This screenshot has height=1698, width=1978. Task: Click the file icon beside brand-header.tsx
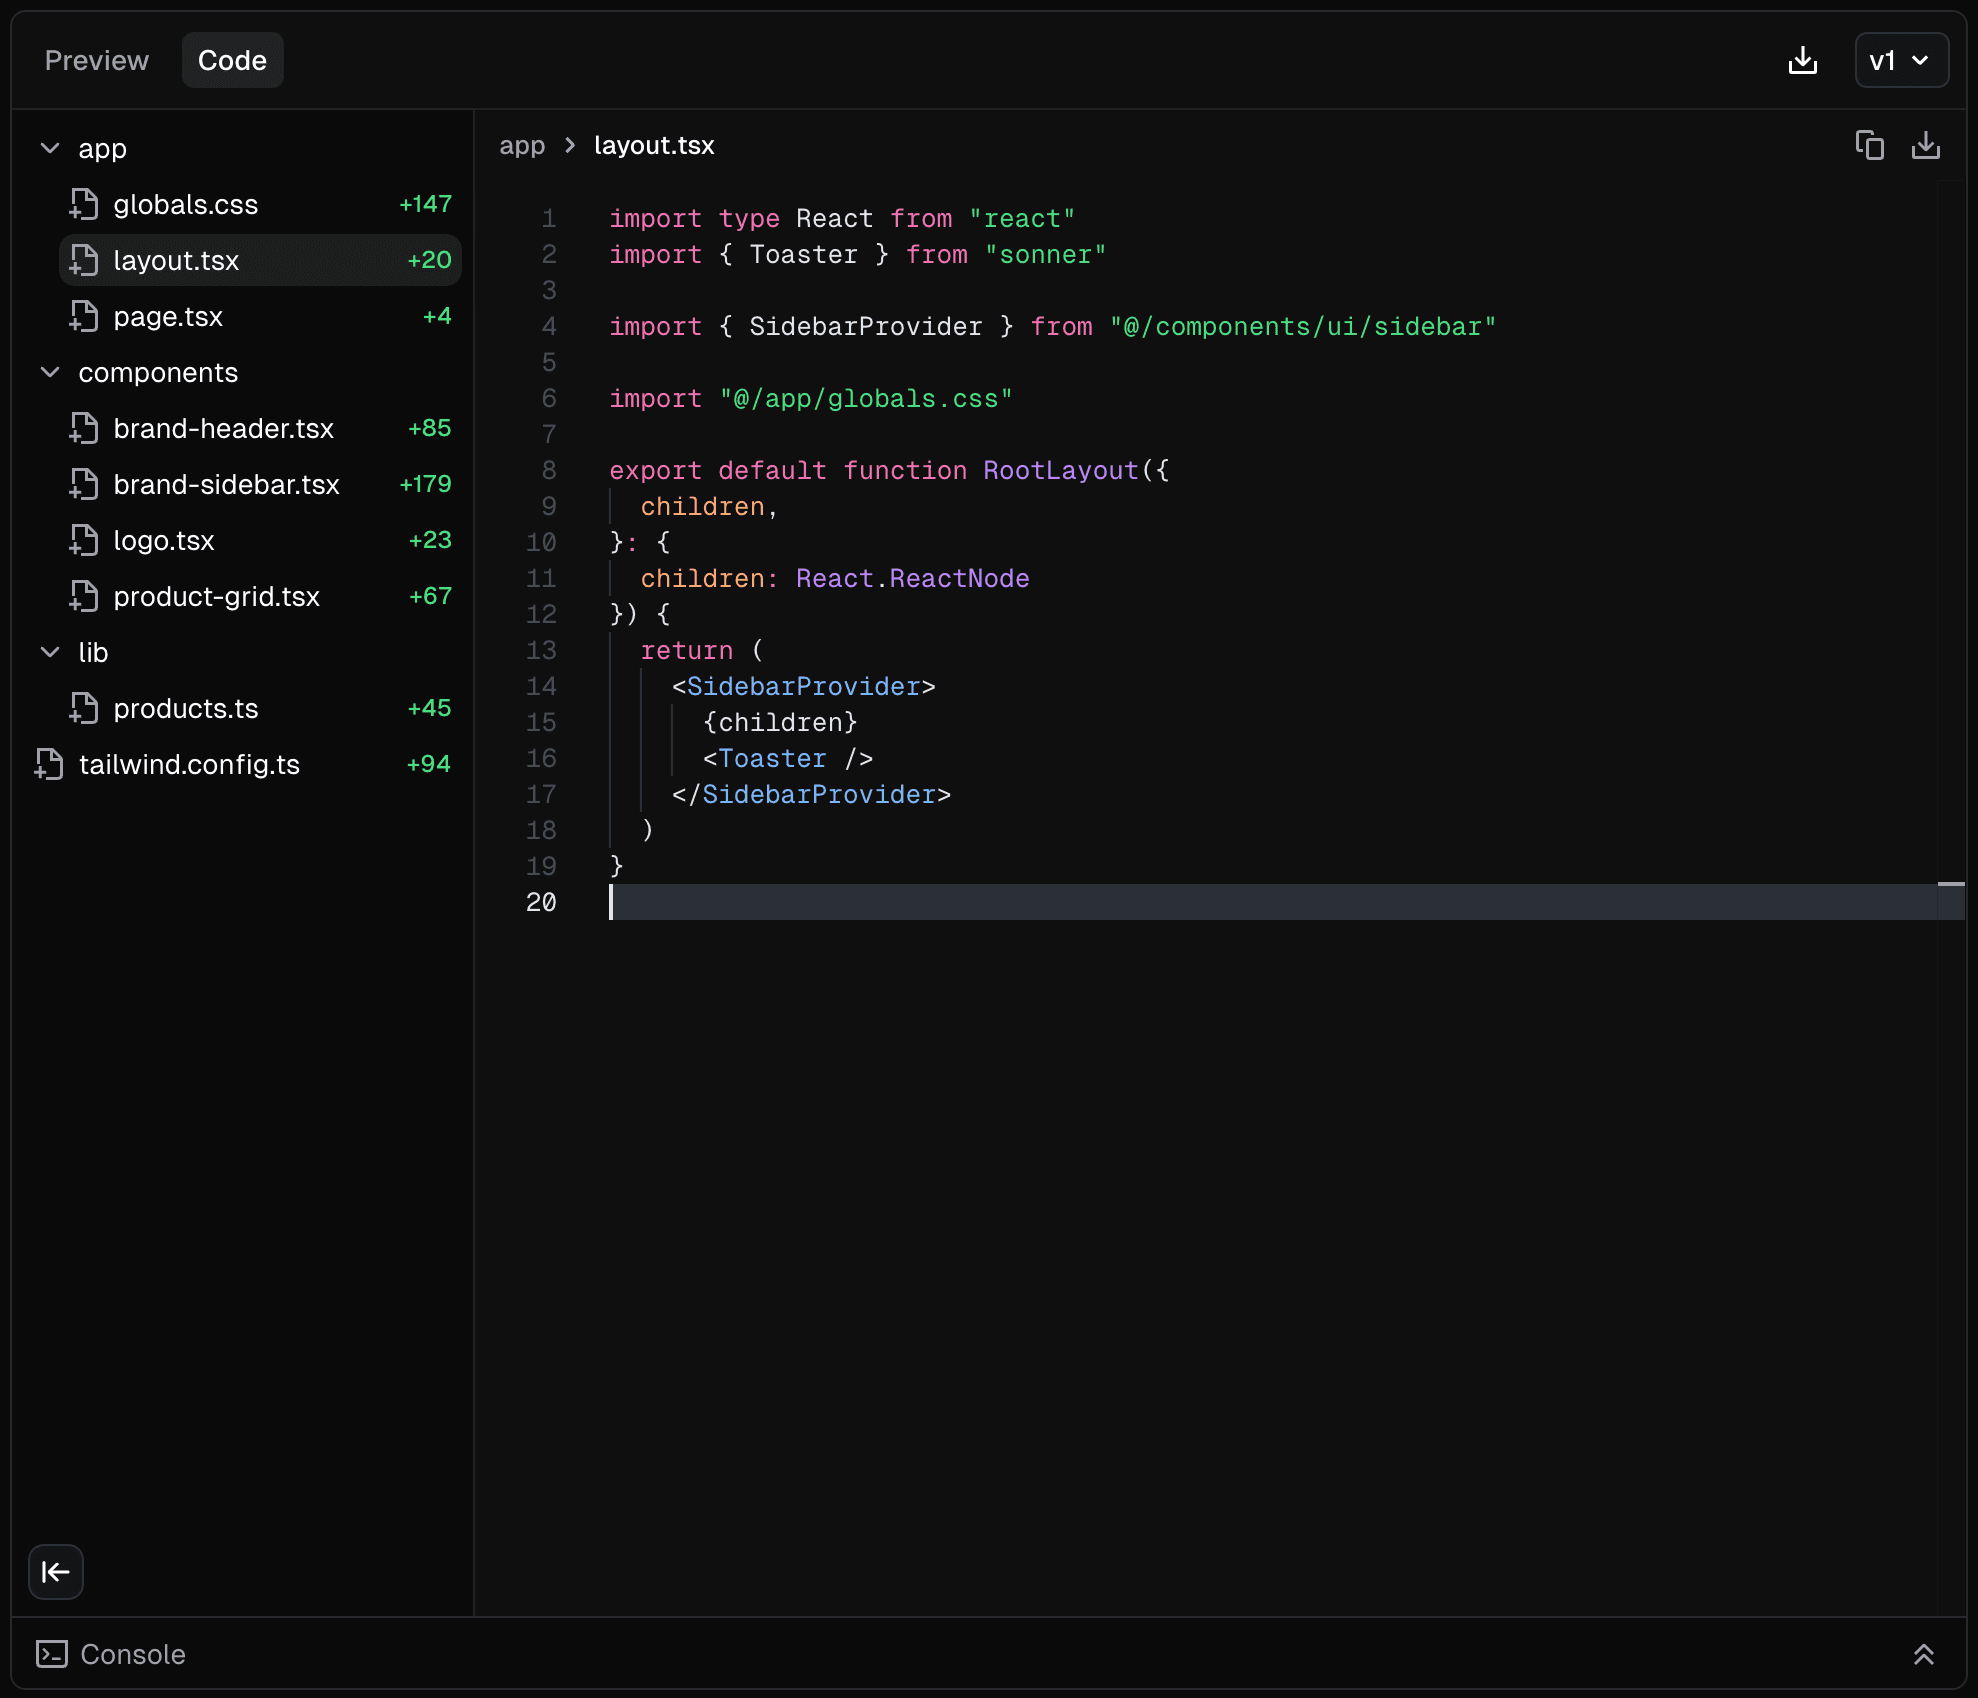[x=85, y=428]
